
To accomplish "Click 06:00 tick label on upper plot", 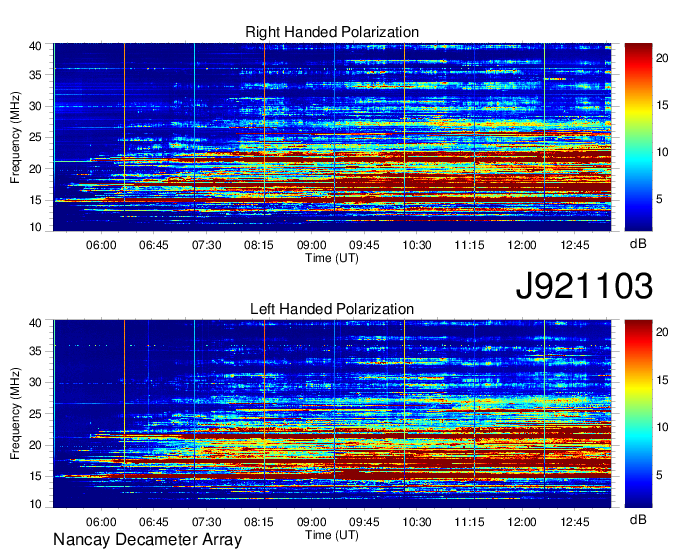I will [x=101, y=245].
